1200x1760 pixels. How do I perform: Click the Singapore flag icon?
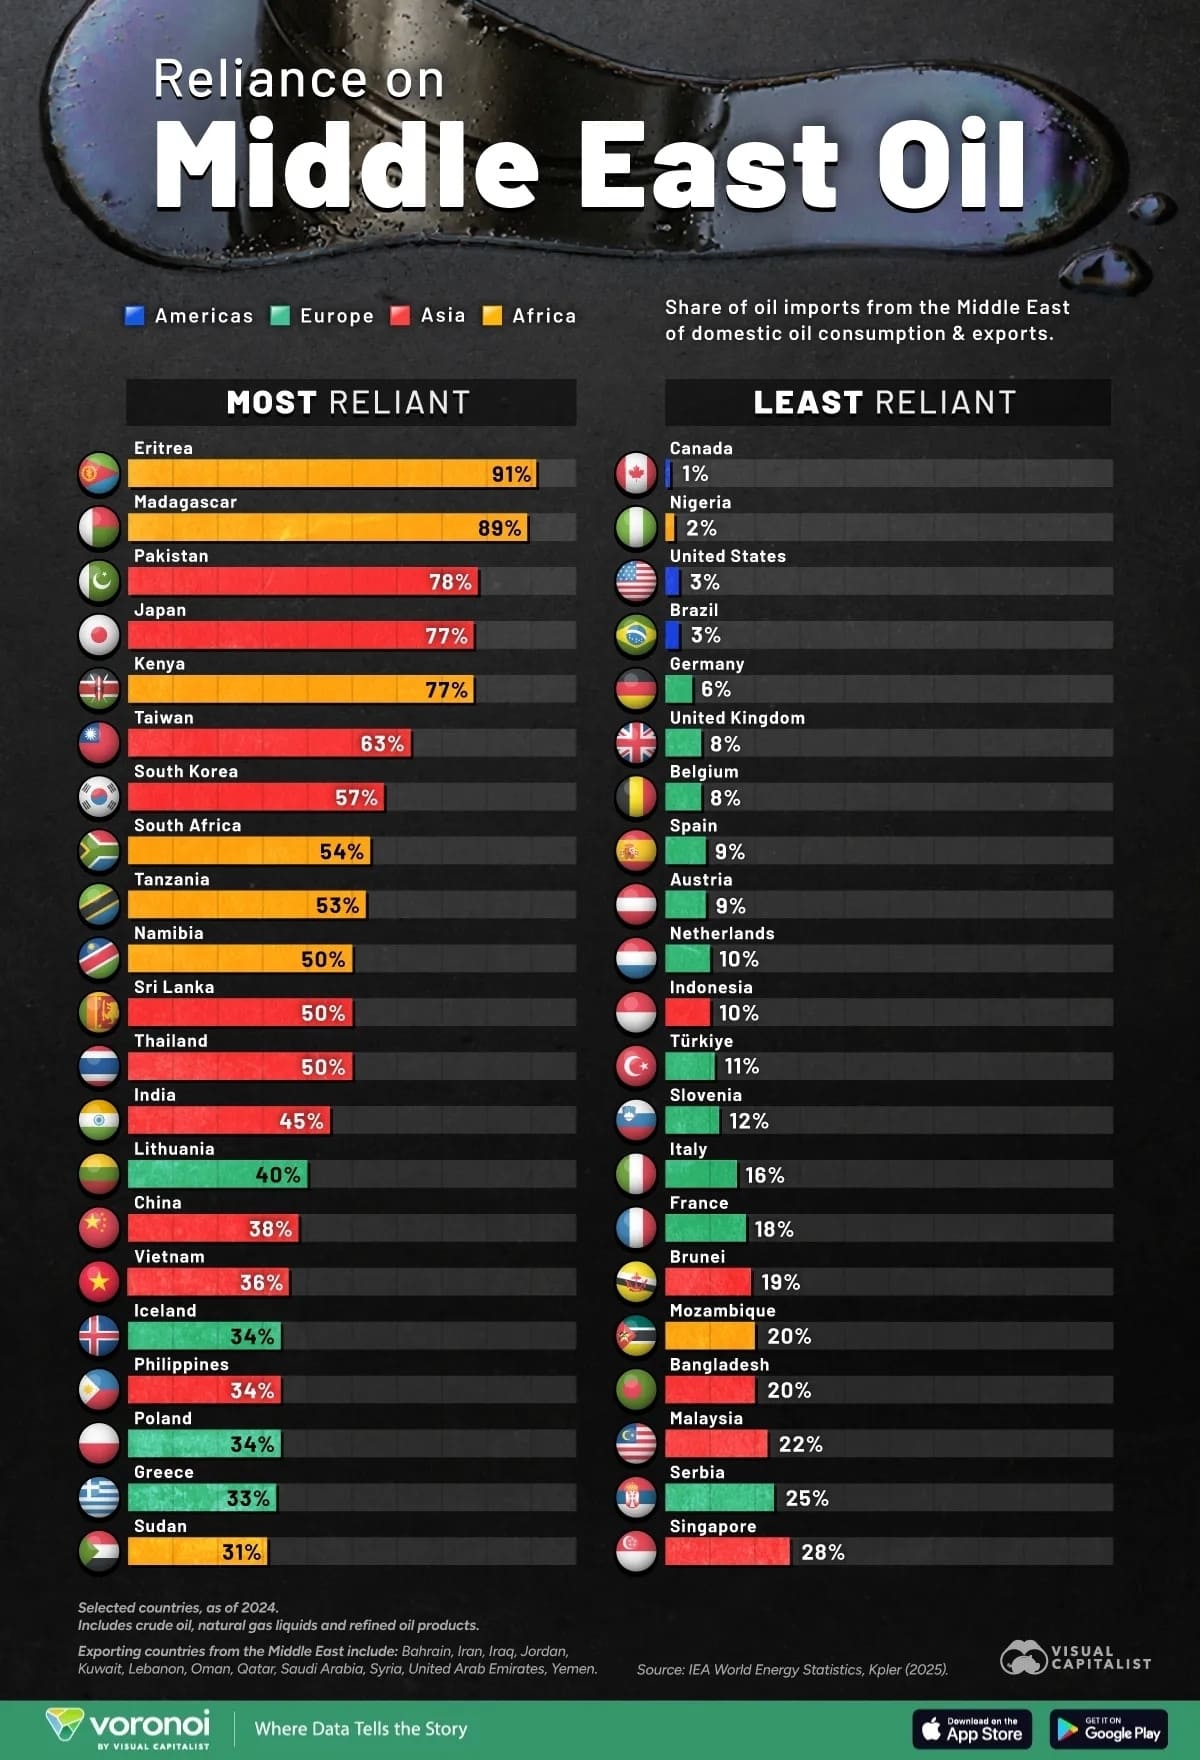pos(636,1551)
